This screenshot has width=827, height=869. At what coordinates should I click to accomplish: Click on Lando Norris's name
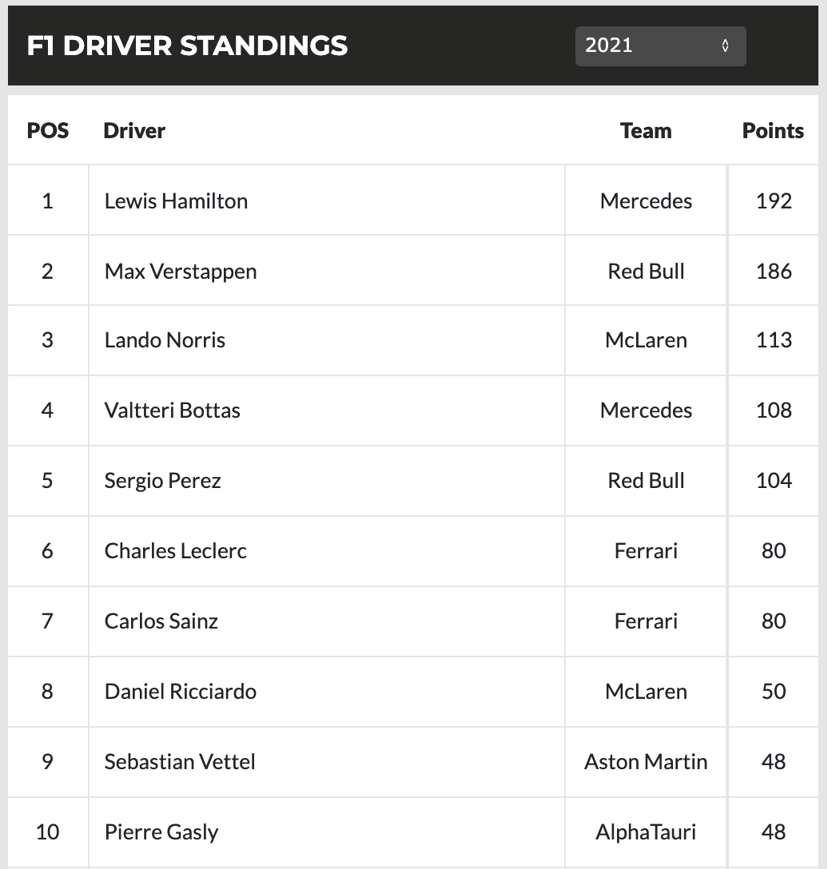[x=165, y=340]
